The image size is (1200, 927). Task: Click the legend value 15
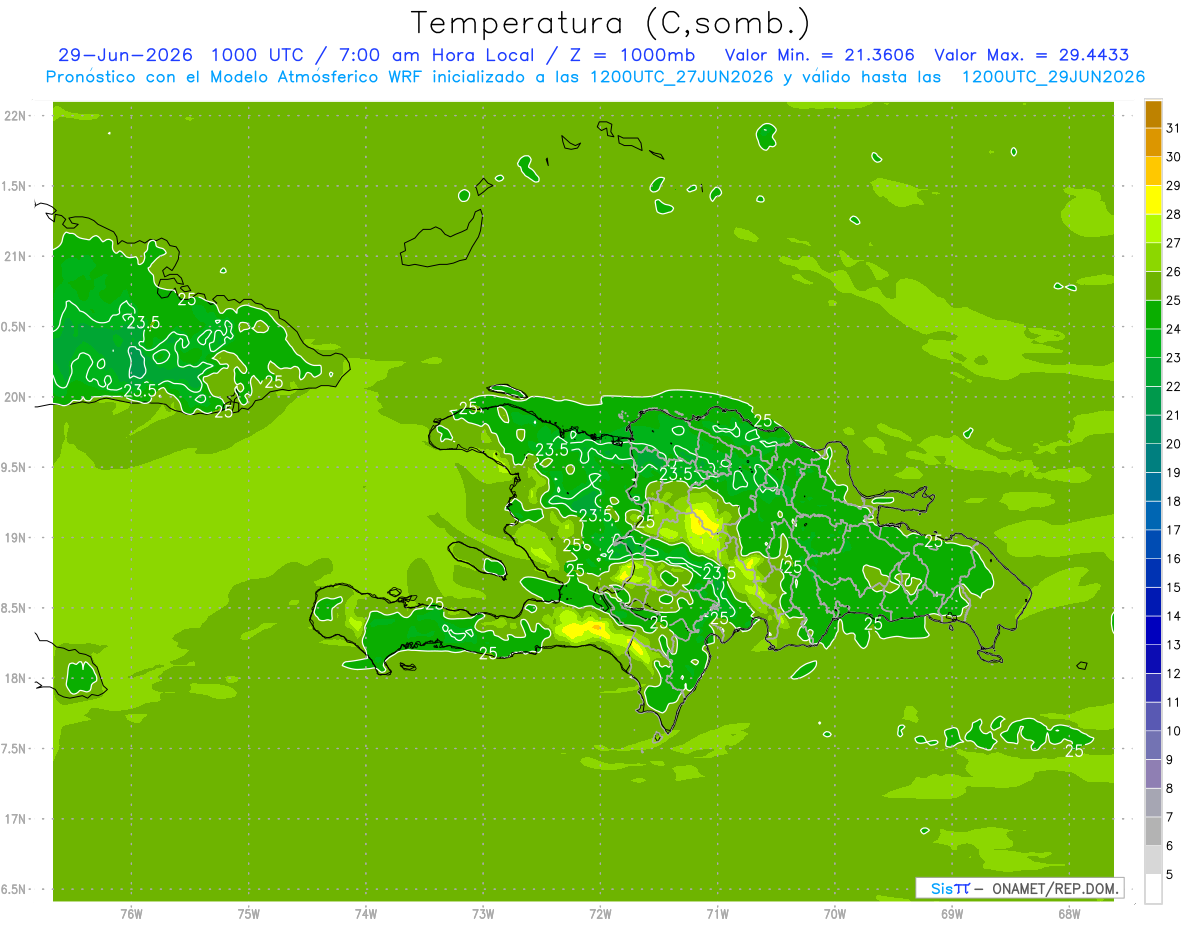pyautogui.click(x=1174, y=587)
